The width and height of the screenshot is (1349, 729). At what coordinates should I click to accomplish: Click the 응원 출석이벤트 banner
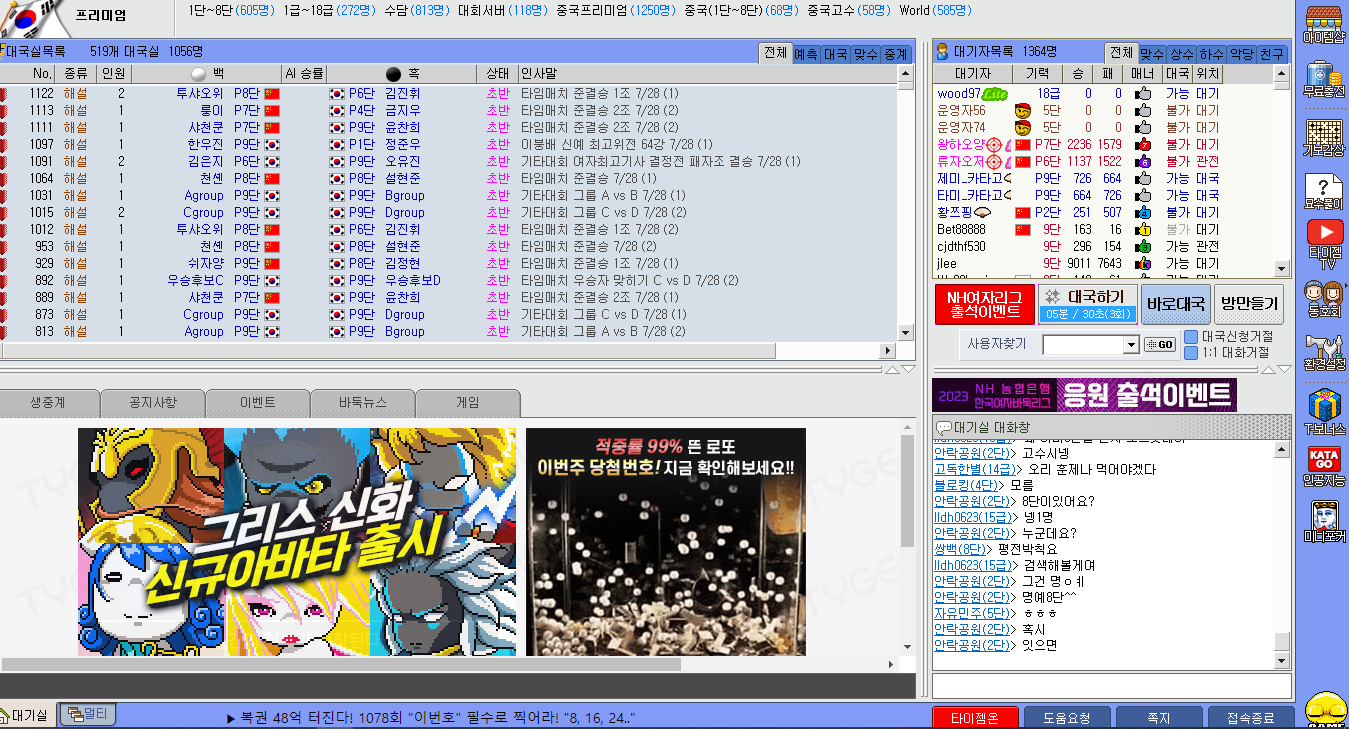point(1084,394)
